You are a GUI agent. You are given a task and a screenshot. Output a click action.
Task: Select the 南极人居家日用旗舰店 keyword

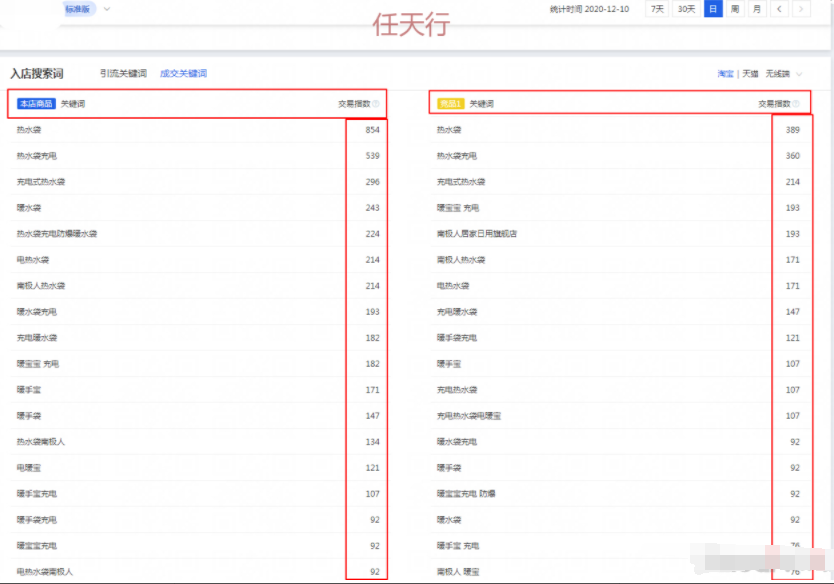477,234
